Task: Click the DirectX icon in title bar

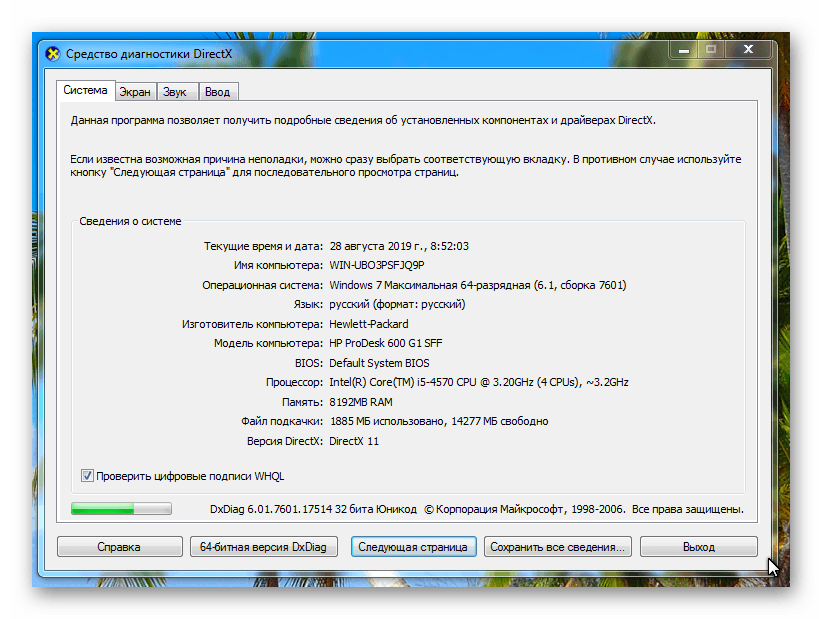Action: [52, 53]
